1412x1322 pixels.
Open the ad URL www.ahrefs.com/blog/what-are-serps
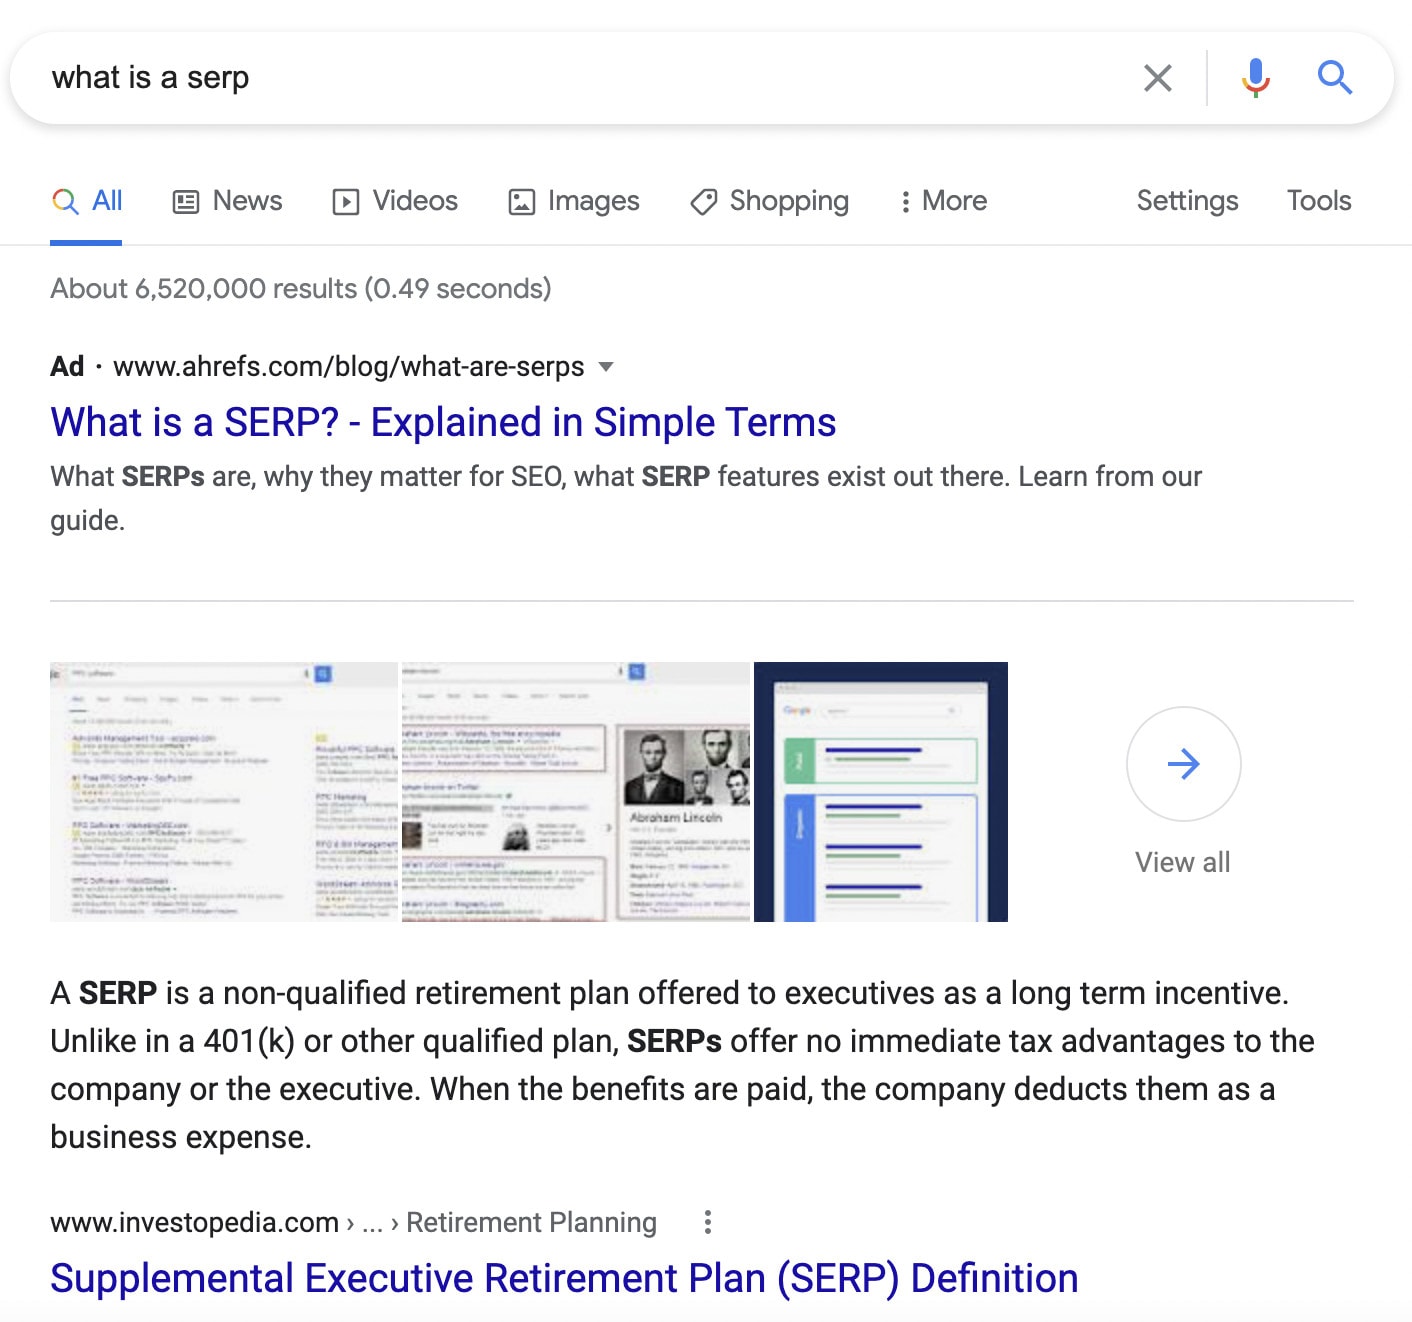point(348,367)
